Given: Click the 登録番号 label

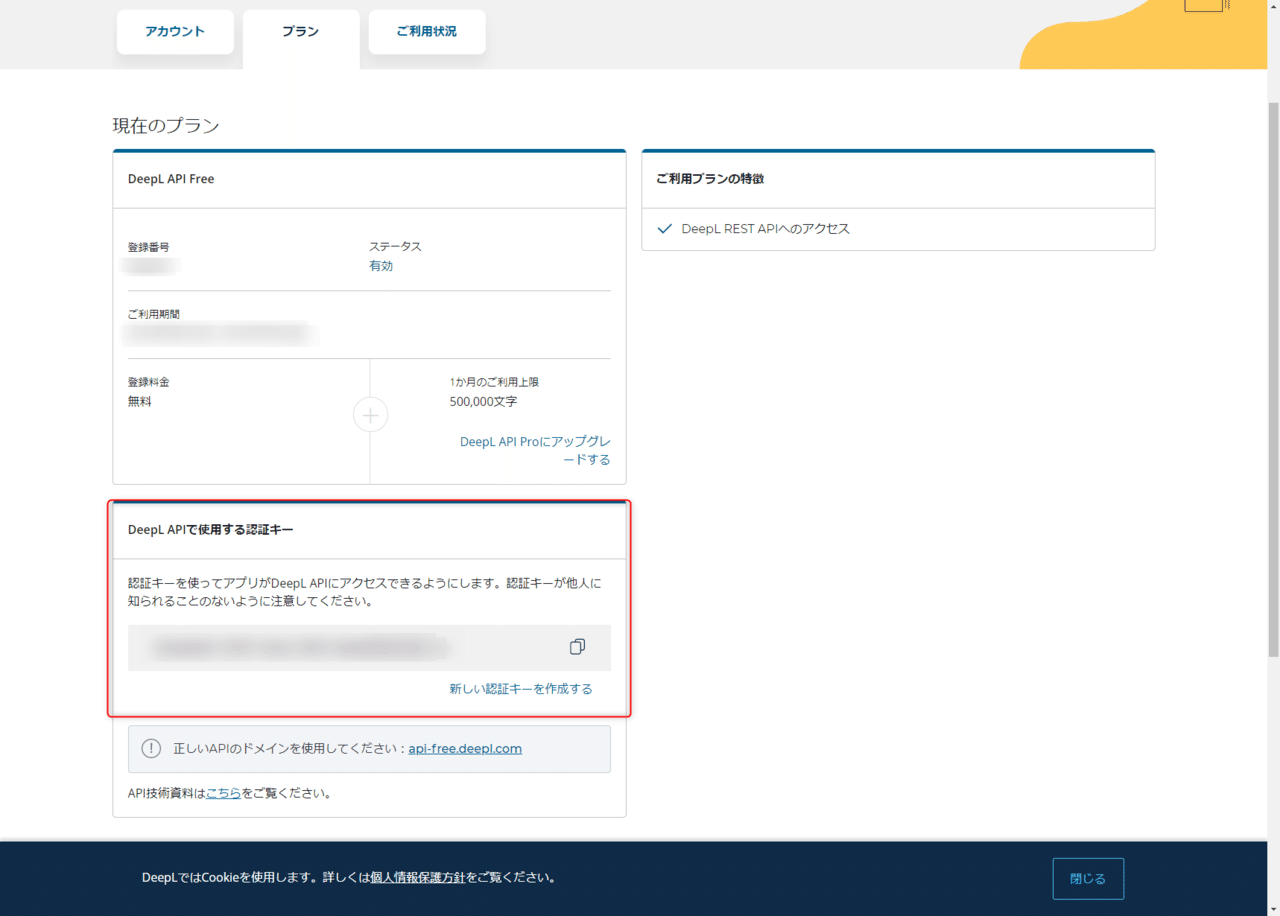Looking at the screenshot, I should click(x=148, y=246).
